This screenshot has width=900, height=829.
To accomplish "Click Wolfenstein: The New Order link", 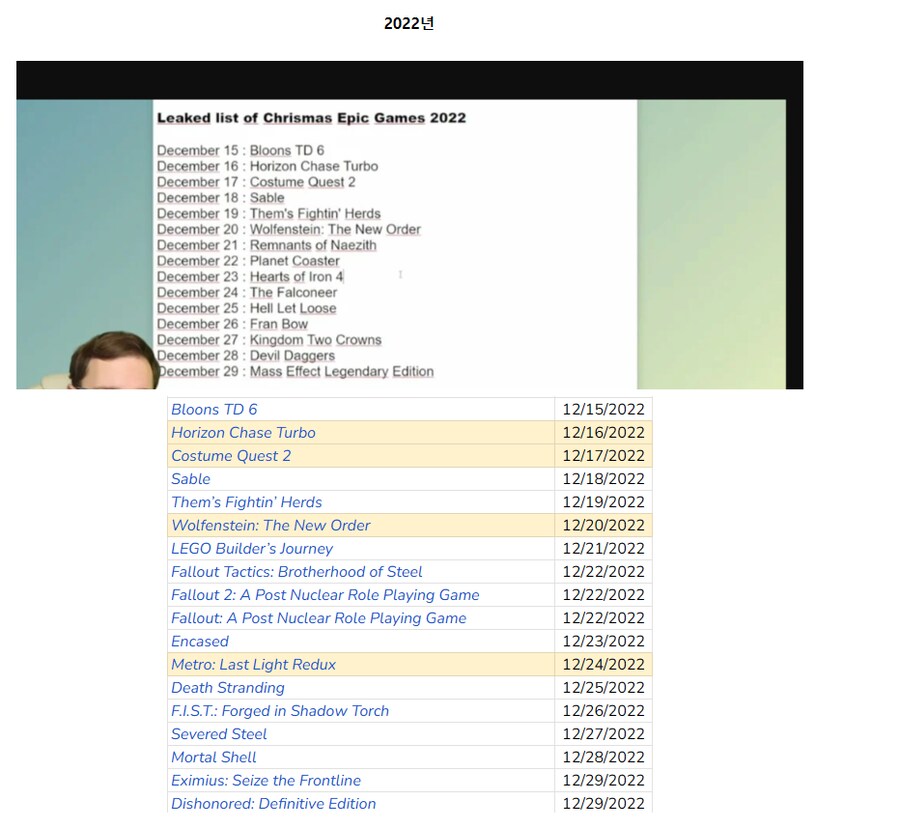I will pos(271,525).
